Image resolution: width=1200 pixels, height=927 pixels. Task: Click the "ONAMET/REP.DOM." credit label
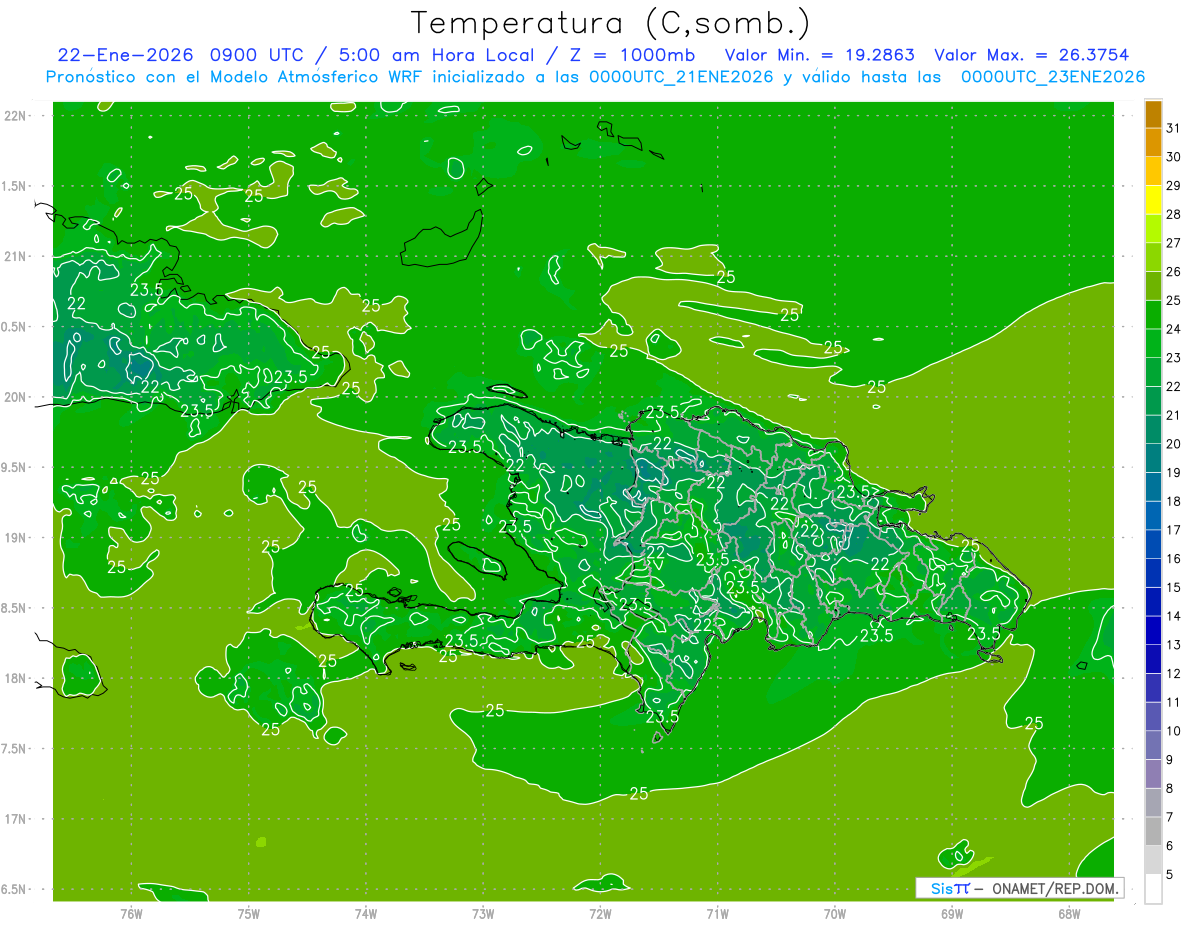1054,888
